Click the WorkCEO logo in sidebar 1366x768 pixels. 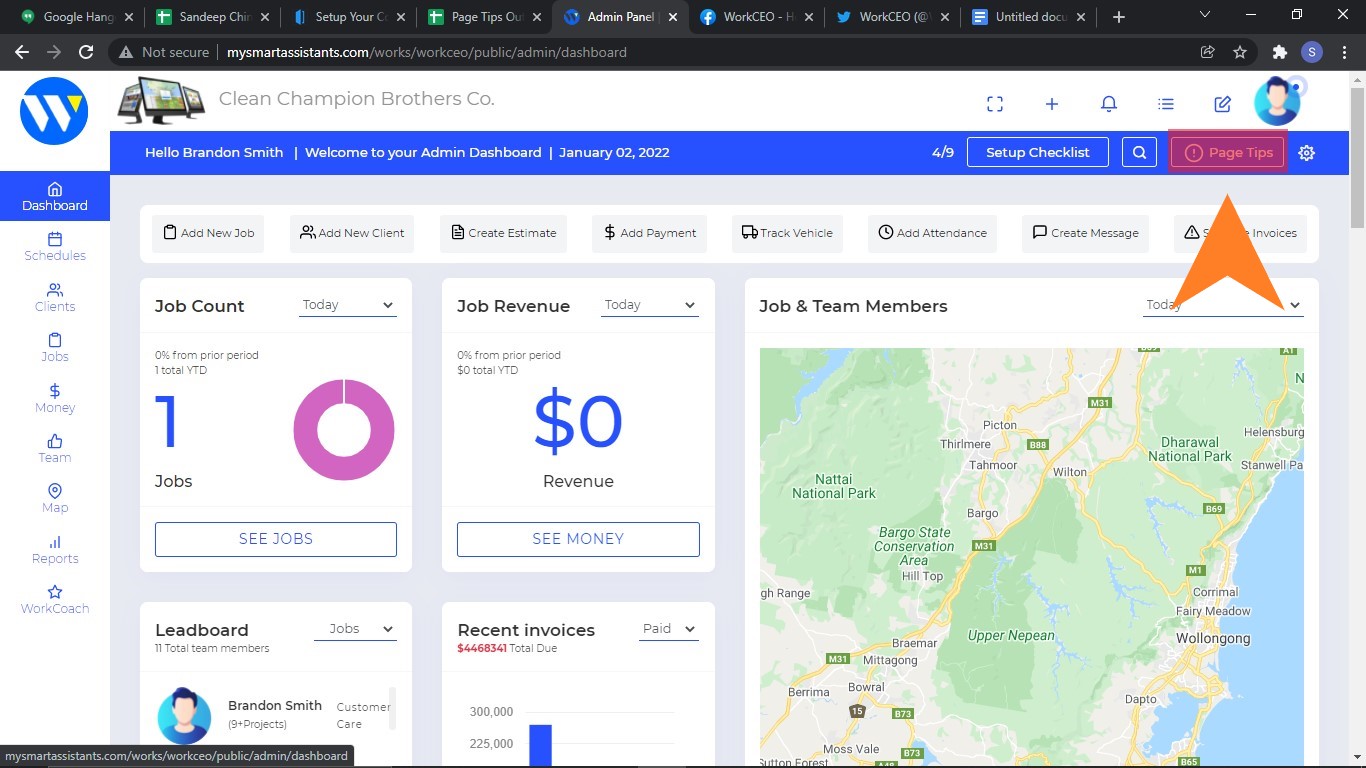click(x=54, y=111)
